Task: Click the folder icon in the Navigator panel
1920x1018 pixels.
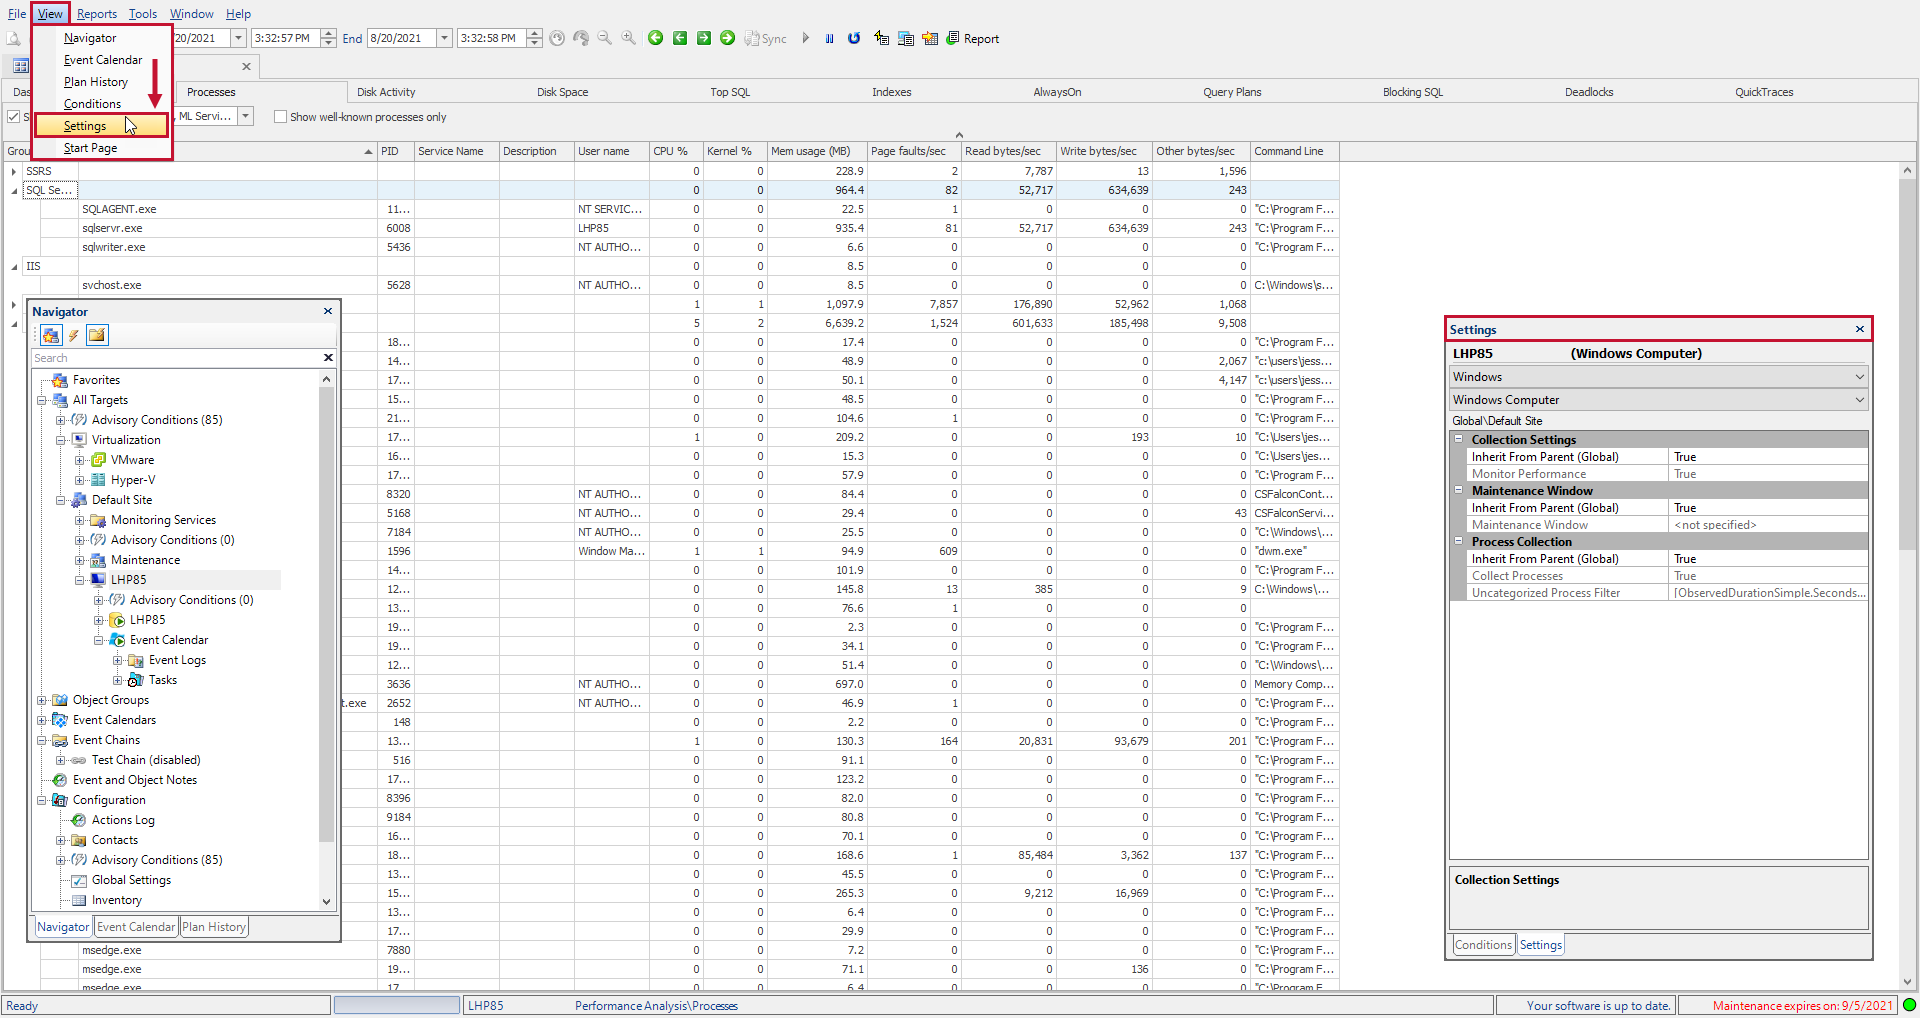Action: click(96, 335)
